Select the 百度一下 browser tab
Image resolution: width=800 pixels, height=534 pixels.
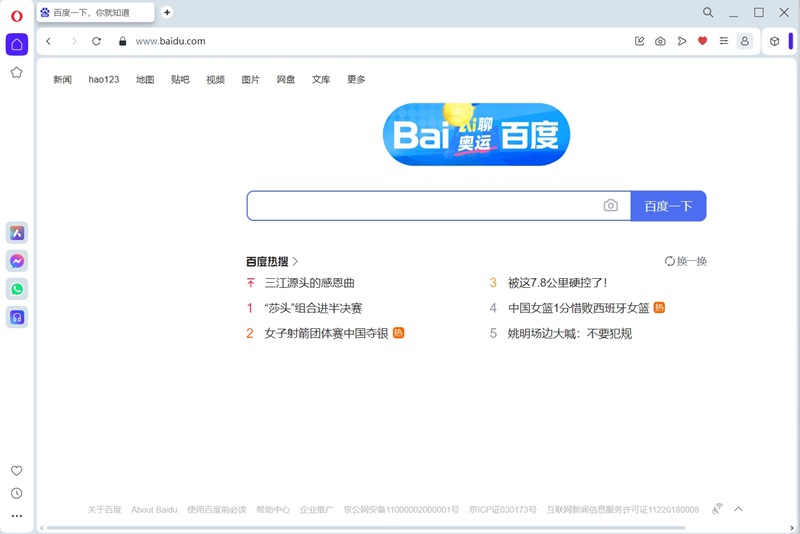(x=95, y=12)
